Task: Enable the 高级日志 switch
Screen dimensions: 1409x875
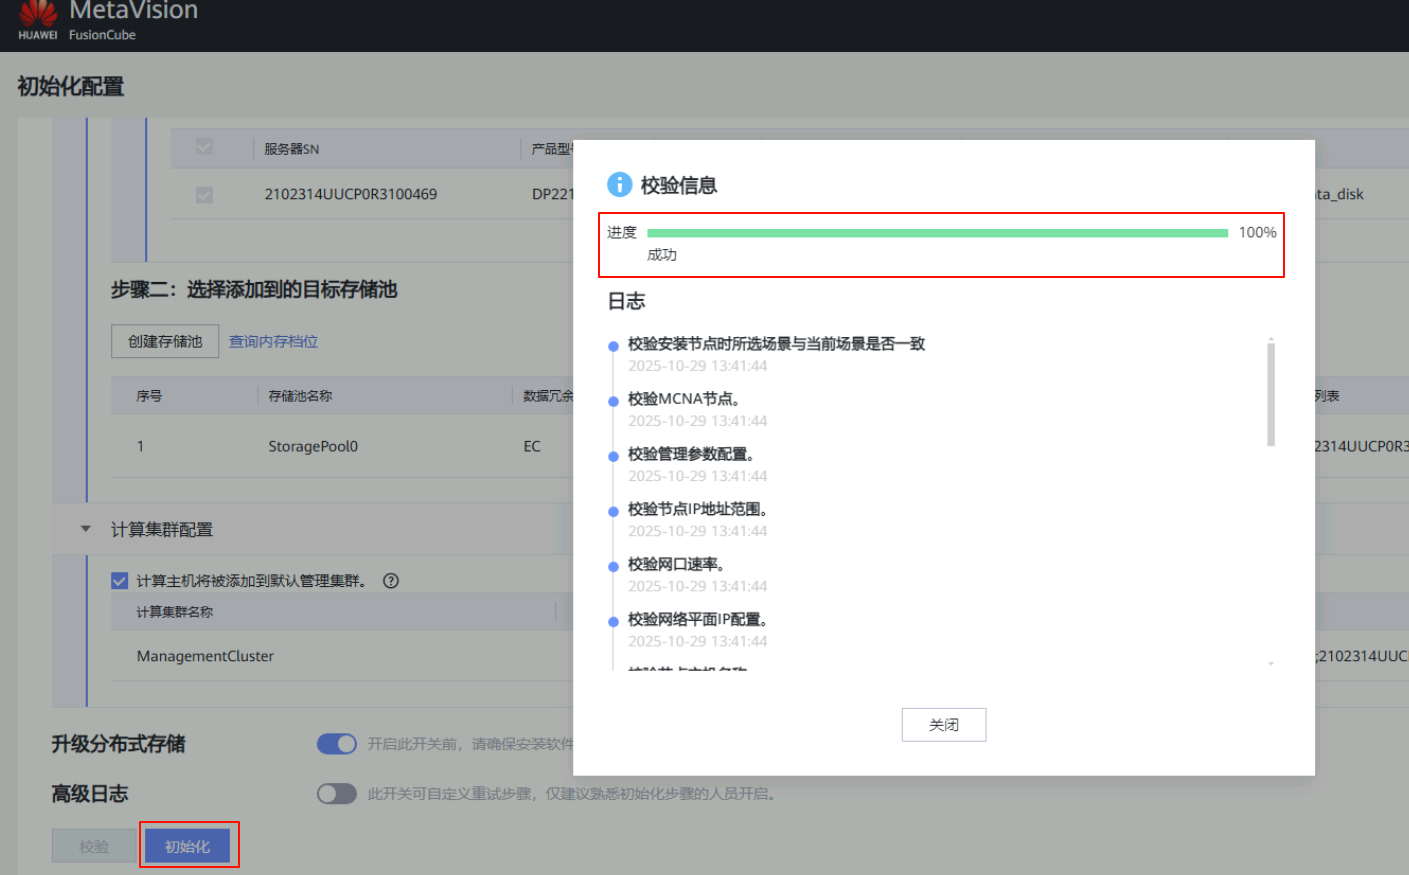Action: [337, 794]
